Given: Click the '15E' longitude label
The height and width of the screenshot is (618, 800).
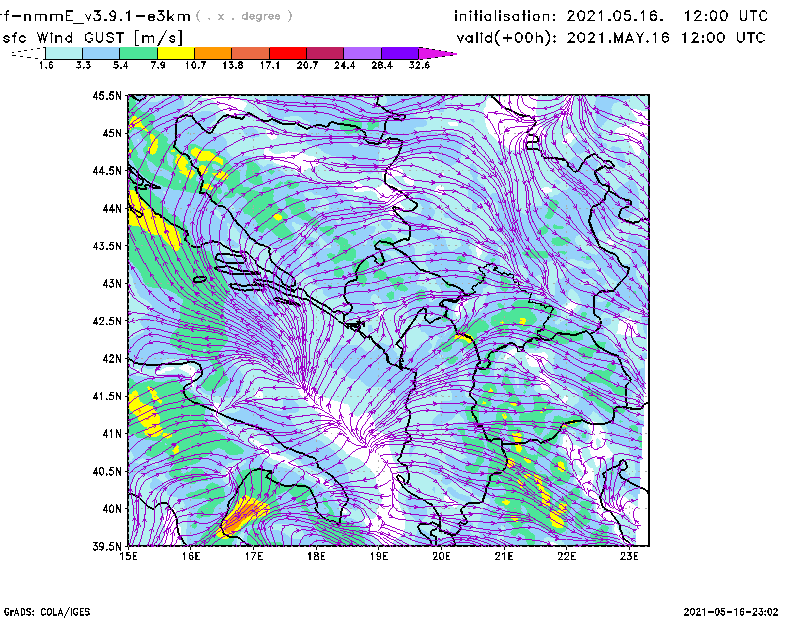Looking at the screenshot, I should coord(128,556).
